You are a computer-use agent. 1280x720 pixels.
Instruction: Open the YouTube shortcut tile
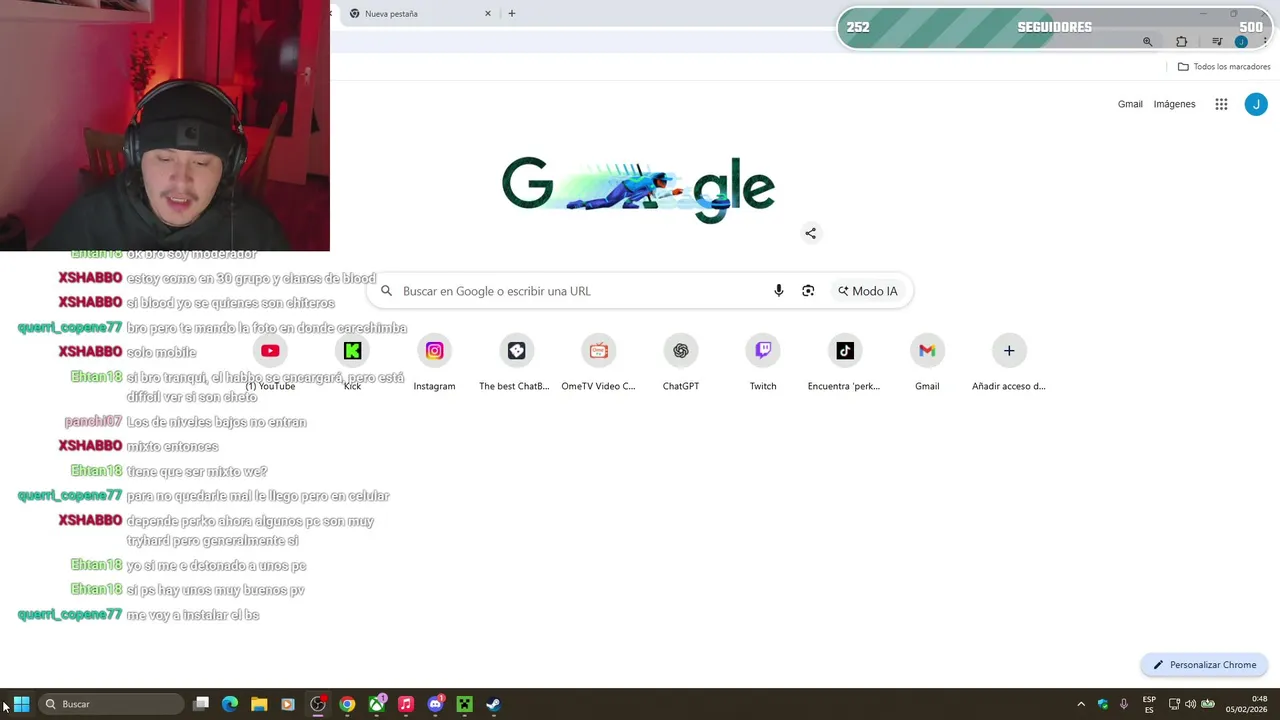(x=270, y=362)
